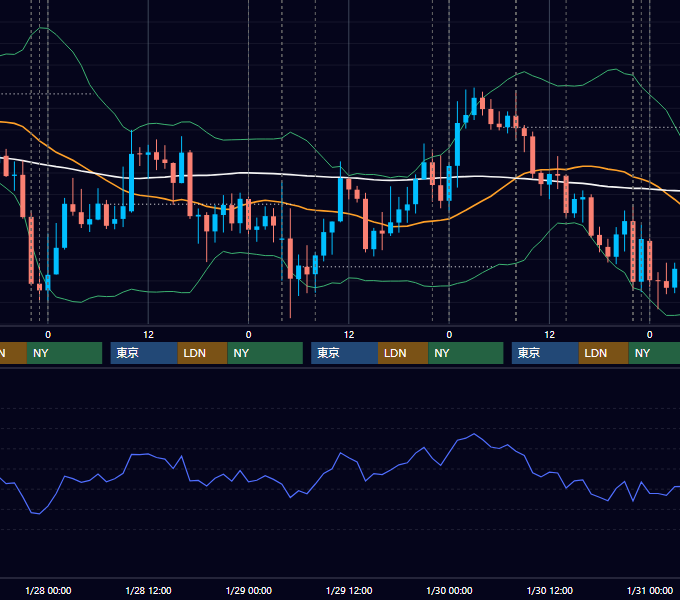Image resolution: width=680 pixels, height=600 pixels.
Task: Select the 1/28 12:00 time axis label
Action: pyautogui.click(x=148, y=590)
